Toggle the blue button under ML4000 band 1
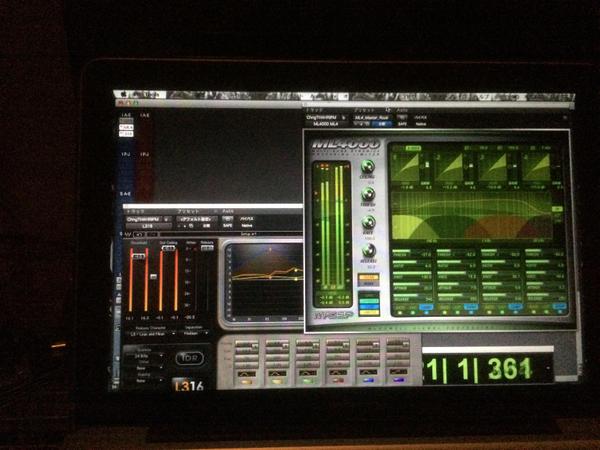The width and height of the screenshot is (600, 450). point(426,307)
